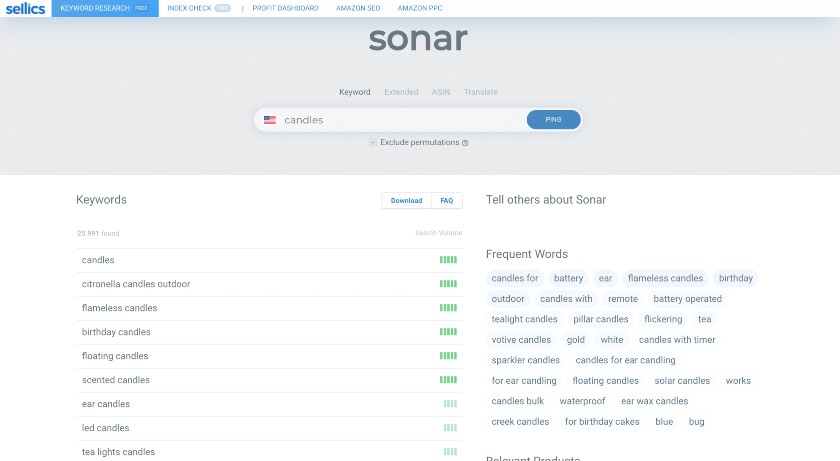
Task: Select the Translate search mode
Action: [x=481, y=92]
